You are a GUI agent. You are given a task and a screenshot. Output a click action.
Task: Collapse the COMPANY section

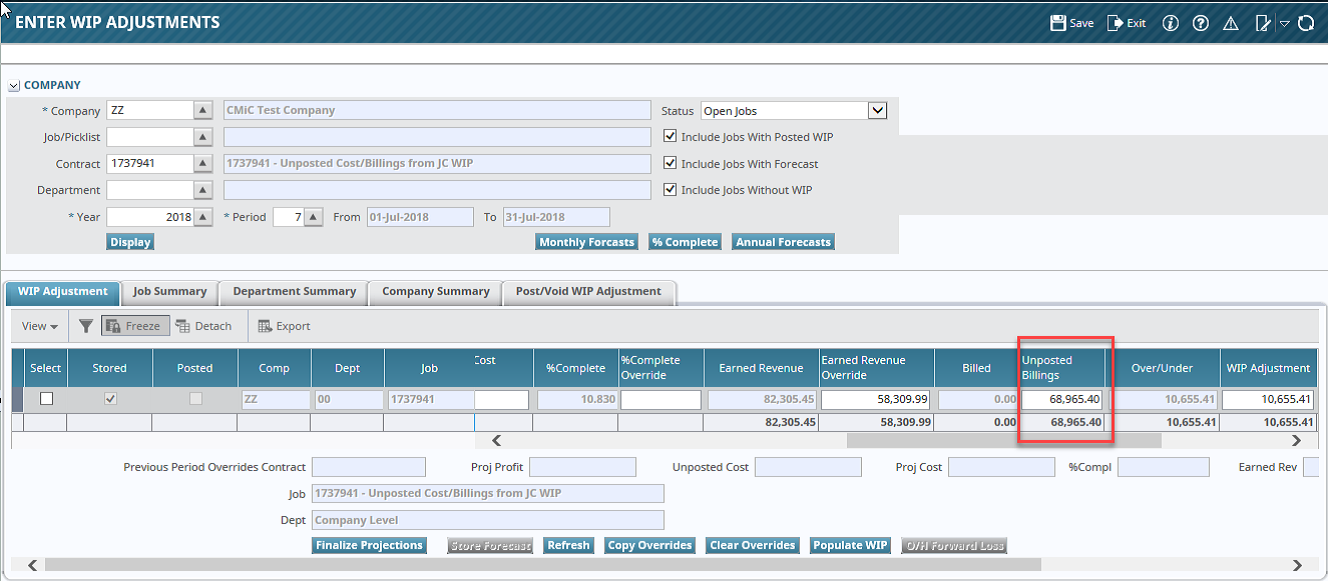tap(13, 85)
